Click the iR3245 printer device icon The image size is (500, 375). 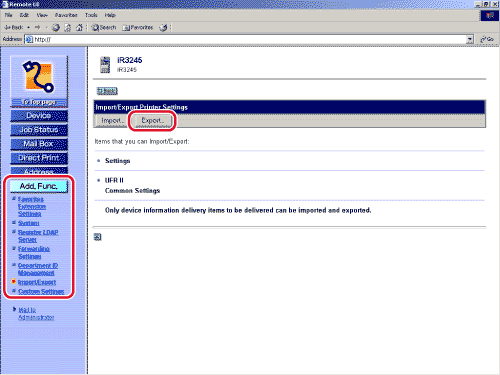tap(105, 65)
